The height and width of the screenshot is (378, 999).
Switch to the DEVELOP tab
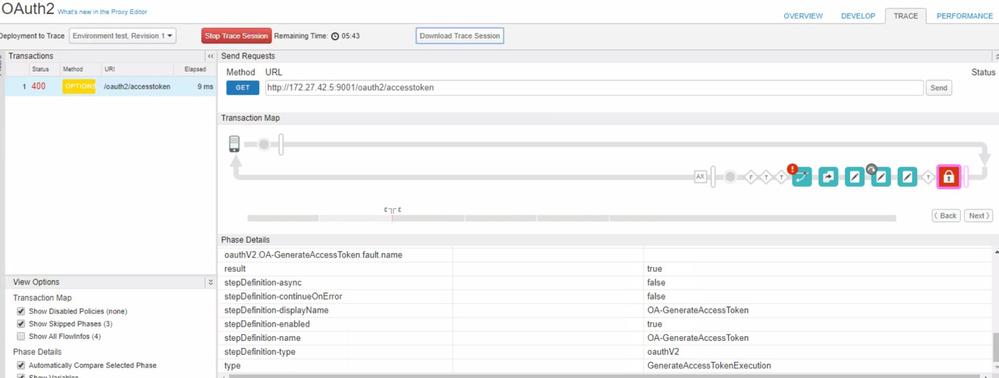pos(858,16)
